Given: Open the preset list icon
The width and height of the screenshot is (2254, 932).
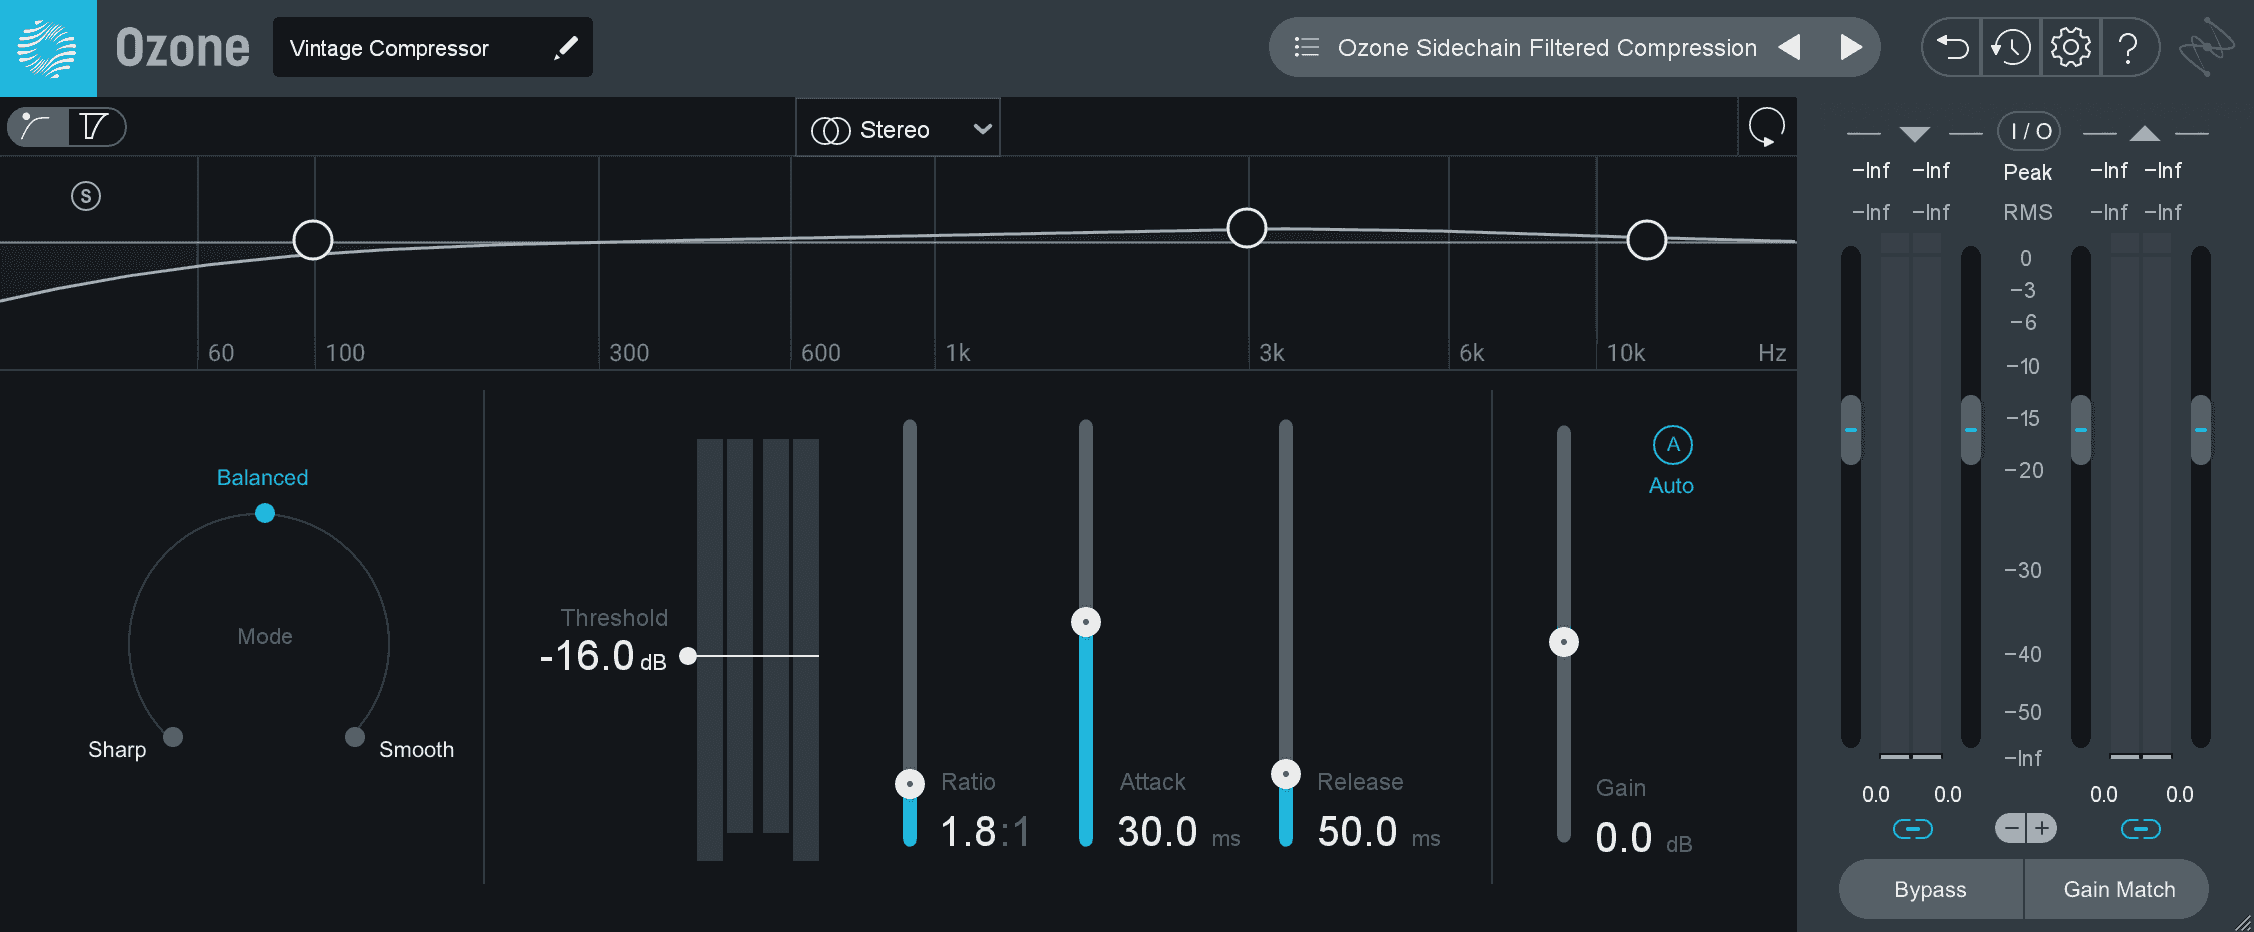Looking at the screenshot, I should [x=1306, y=47].
